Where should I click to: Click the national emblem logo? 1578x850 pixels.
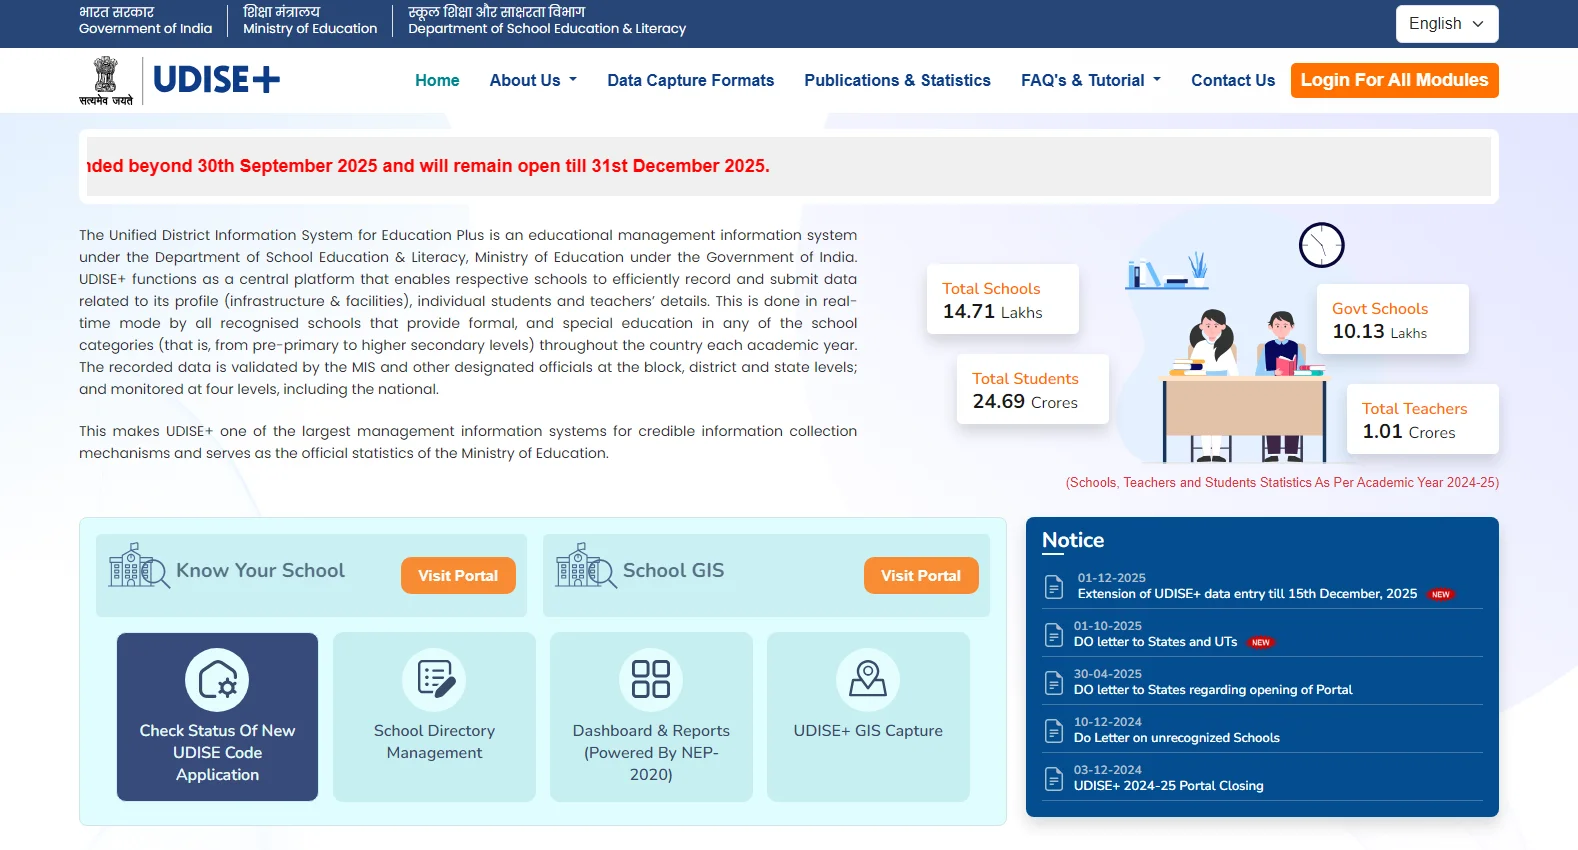click(x=106, y=81)
